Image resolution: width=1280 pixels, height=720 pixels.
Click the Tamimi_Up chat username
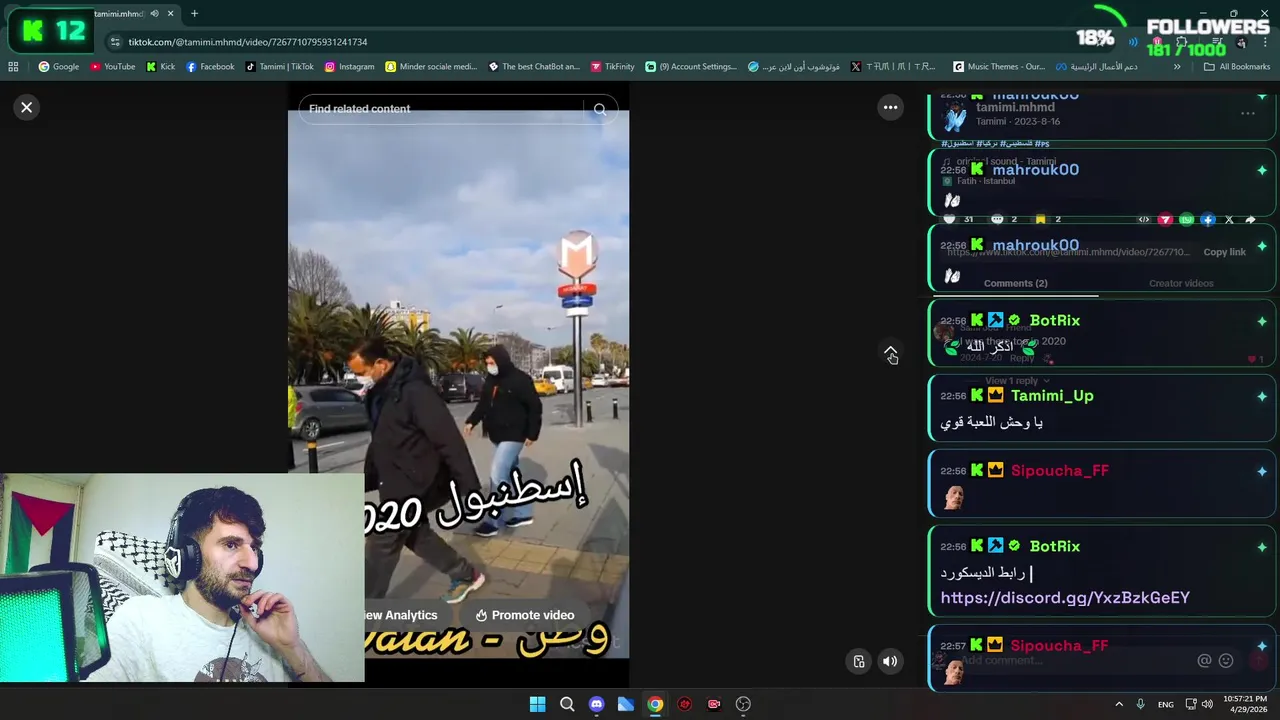[1052, 395]
